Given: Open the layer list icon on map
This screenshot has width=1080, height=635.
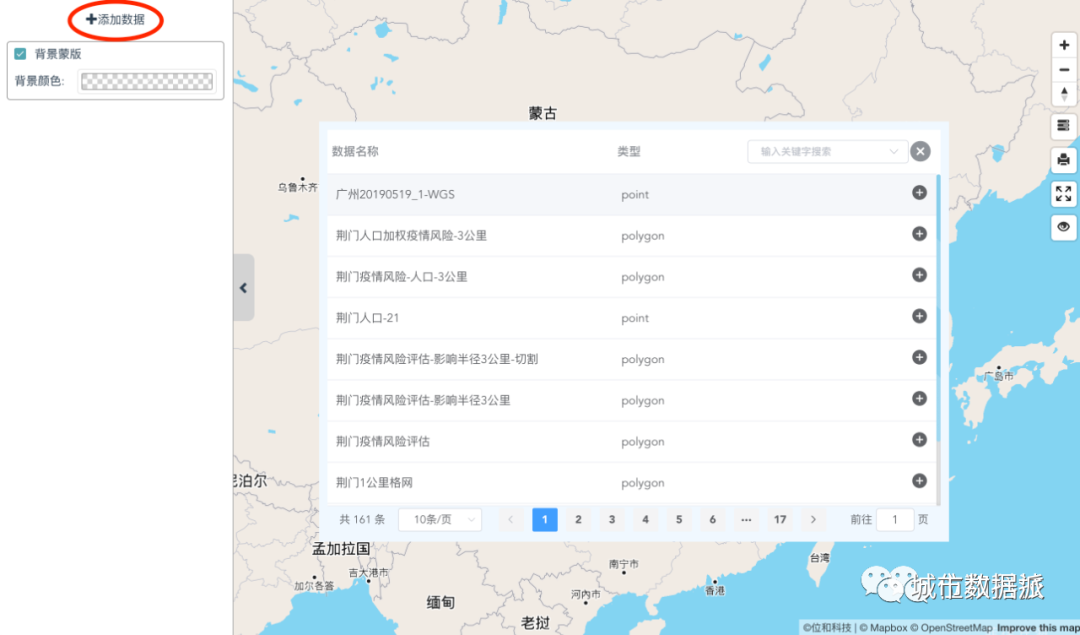Looking at the screenshot, I should coord(1063,126).
